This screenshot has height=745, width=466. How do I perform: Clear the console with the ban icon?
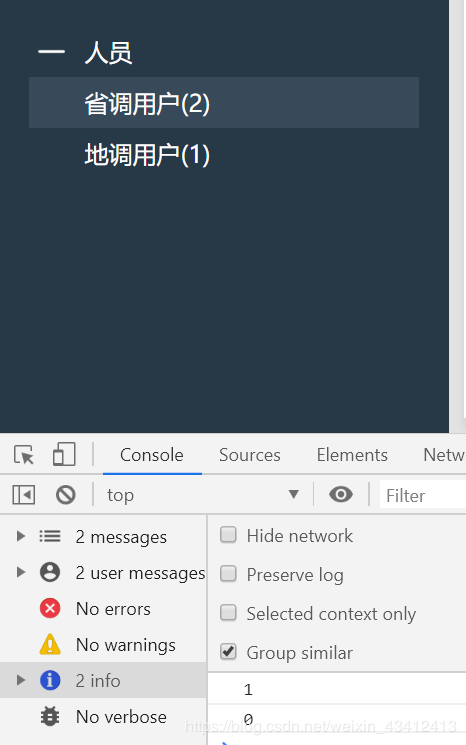pos(66,495)
